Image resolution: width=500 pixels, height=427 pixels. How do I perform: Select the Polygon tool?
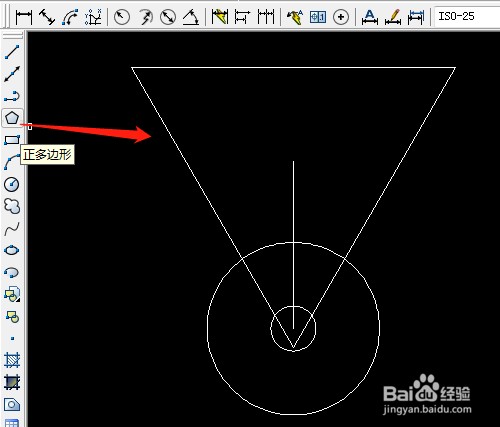tap(12, 118)
